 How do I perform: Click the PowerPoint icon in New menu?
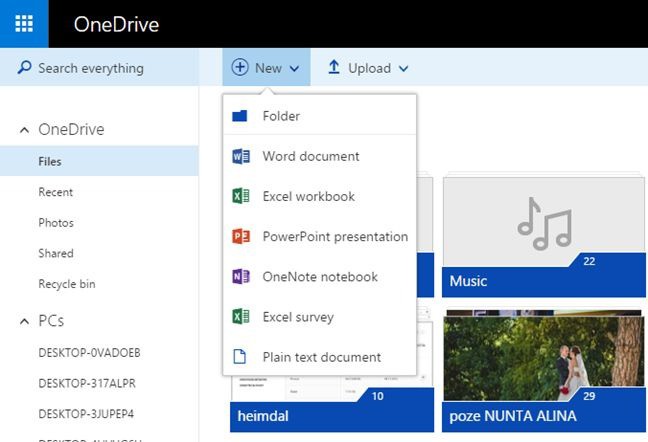[241, 237]
